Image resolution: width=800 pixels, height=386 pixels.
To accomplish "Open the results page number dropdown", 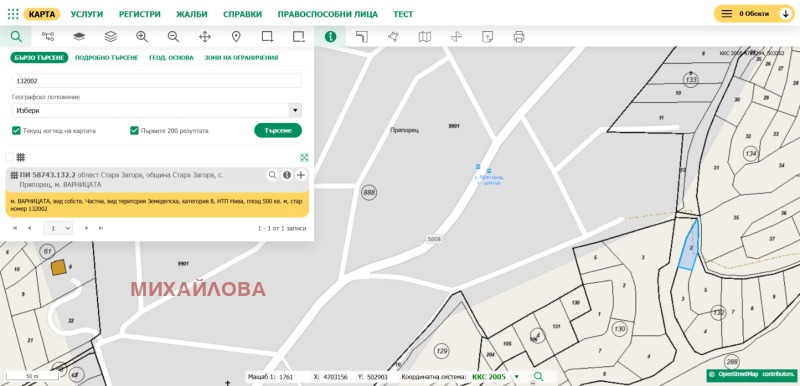I will click(x=58, y=228).
